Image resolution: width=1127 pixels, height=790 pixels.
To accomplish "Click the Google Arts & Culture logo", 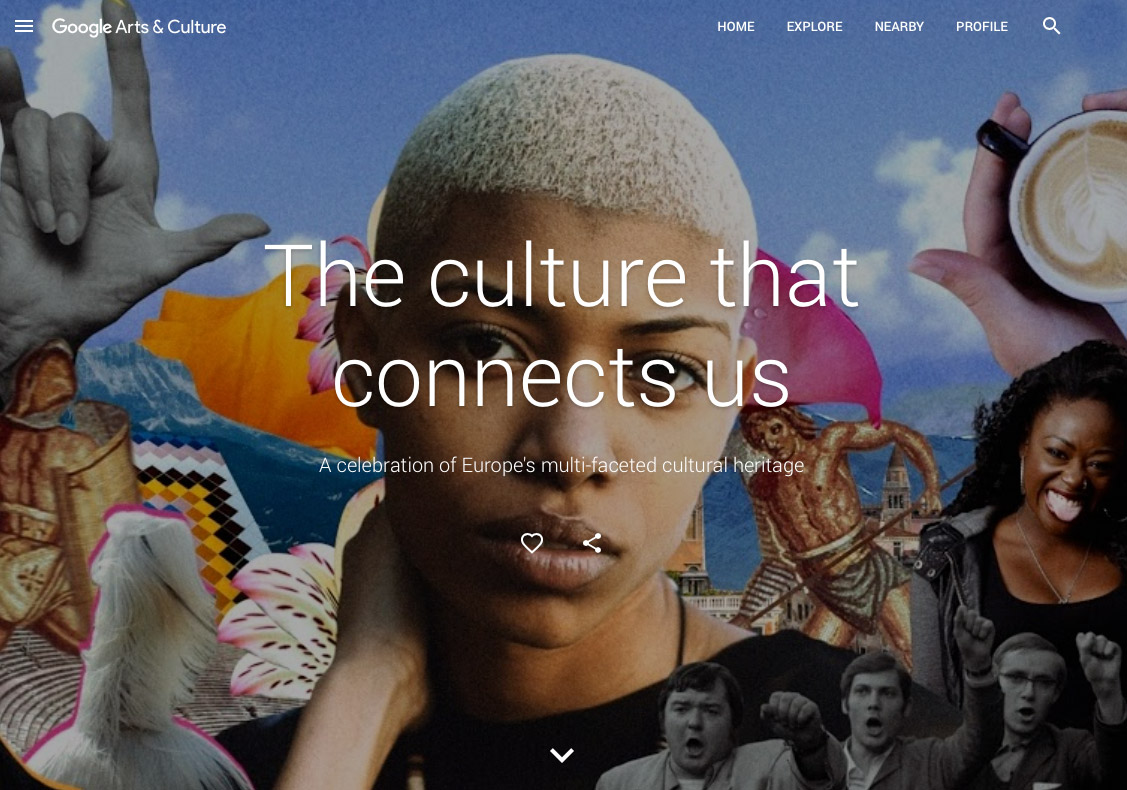I will click(139, 27).
